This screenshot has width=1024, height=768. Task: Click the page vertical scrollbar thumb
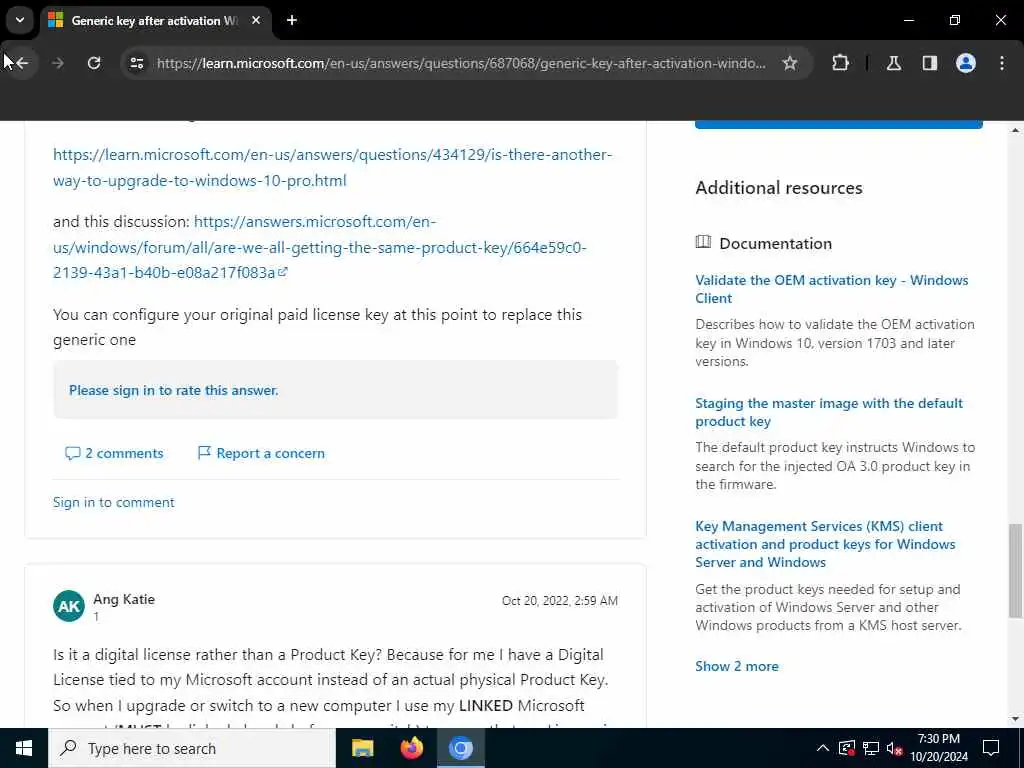(x=1015, y=570)
